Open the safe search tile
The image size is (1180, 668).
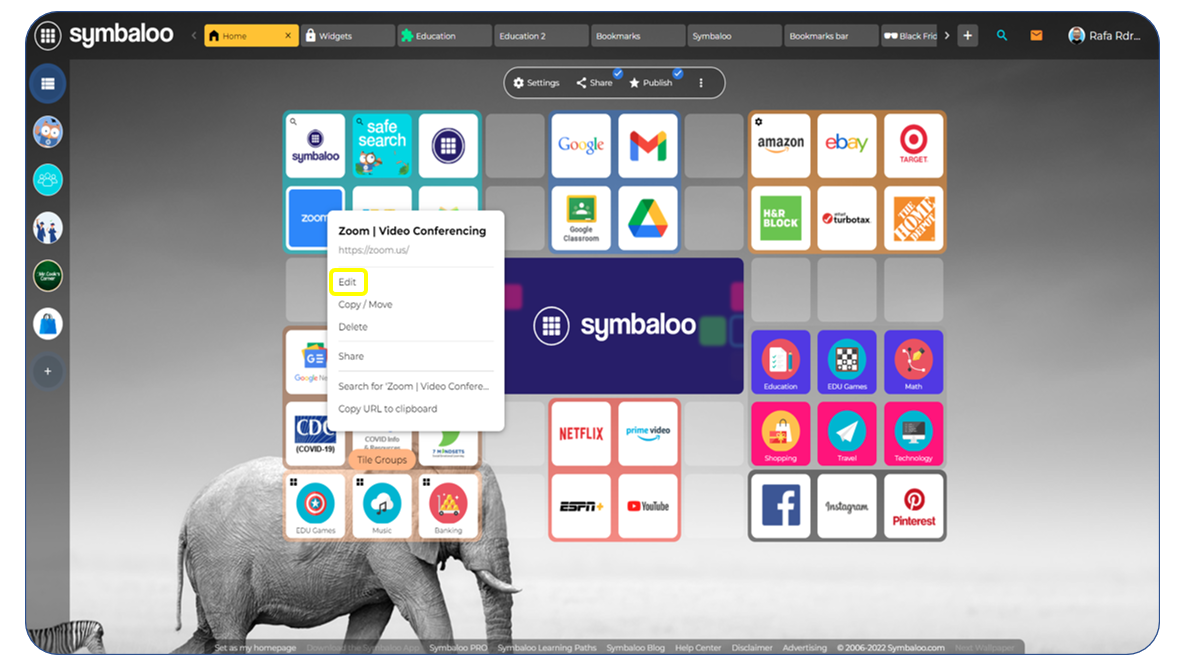point(382,146)
